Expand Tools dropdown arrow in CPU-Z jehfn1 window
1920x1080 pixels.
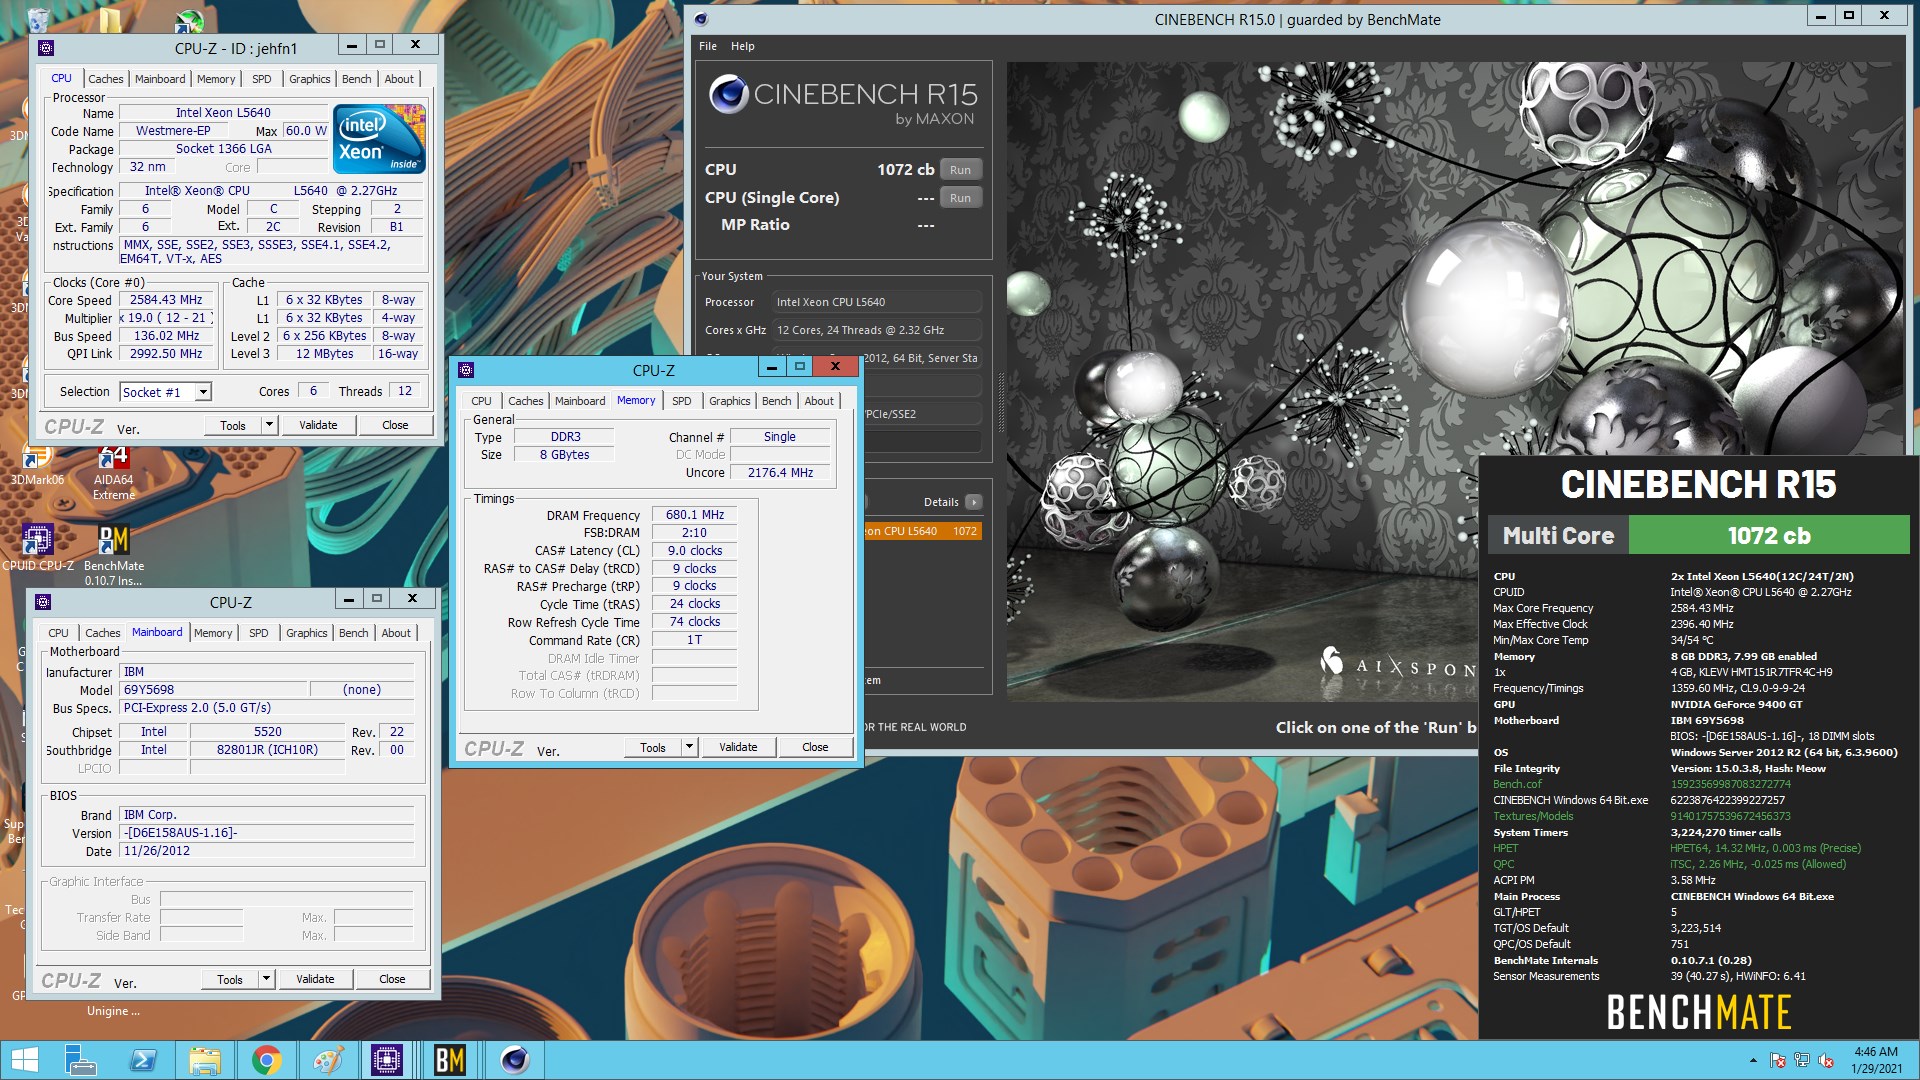point(269,425)
